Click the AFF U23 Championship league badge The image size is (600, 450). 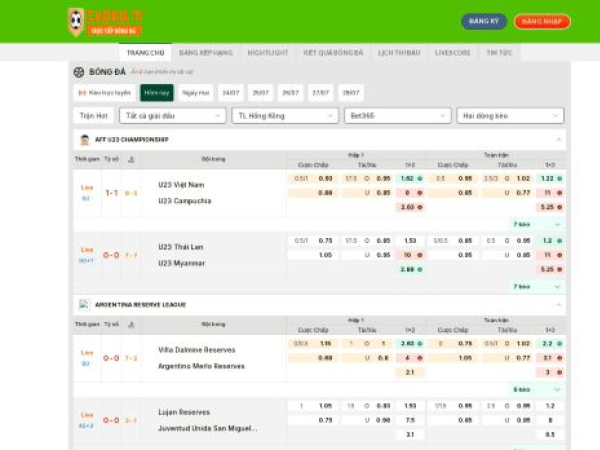click(x=85, y=140)
